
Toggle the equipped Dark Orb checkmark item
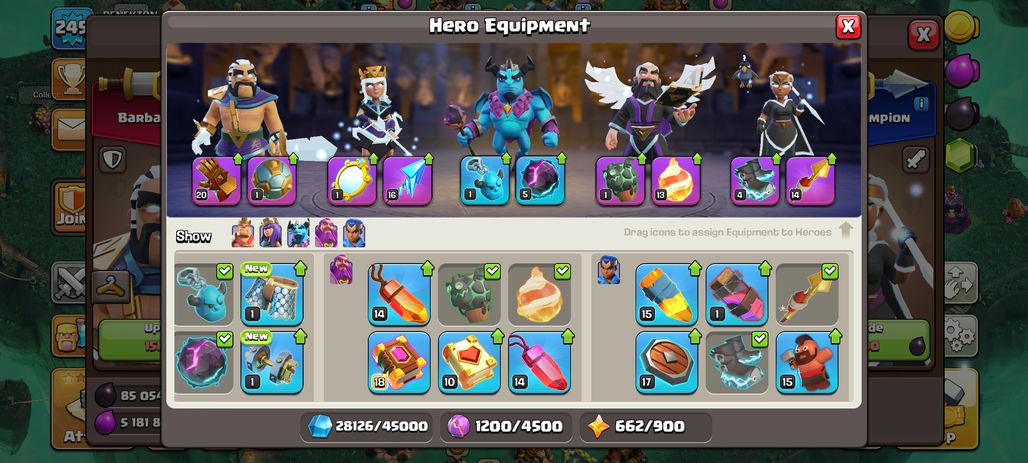coord(204,362)
